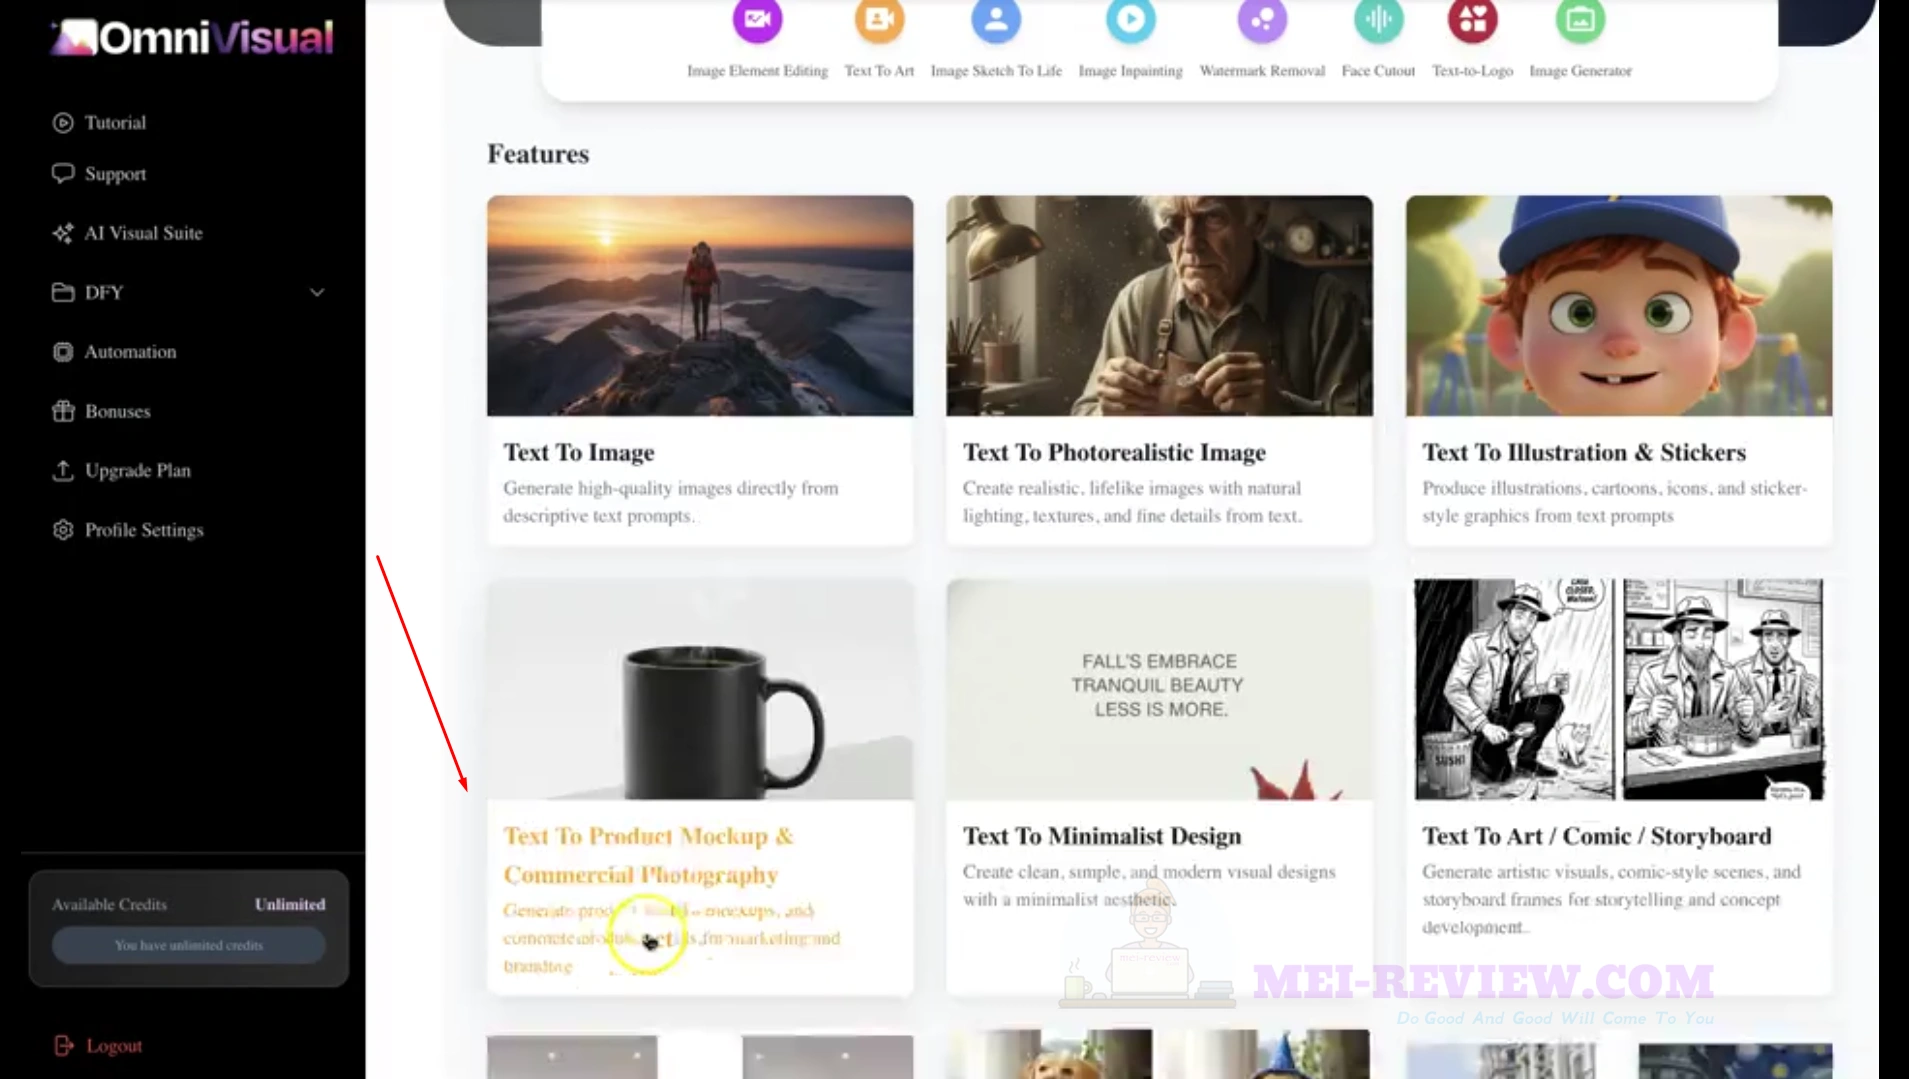This screenshot has height=1079, width=1909.
Task: Go to Support in the sidebar
Action: tap(115, 174)
